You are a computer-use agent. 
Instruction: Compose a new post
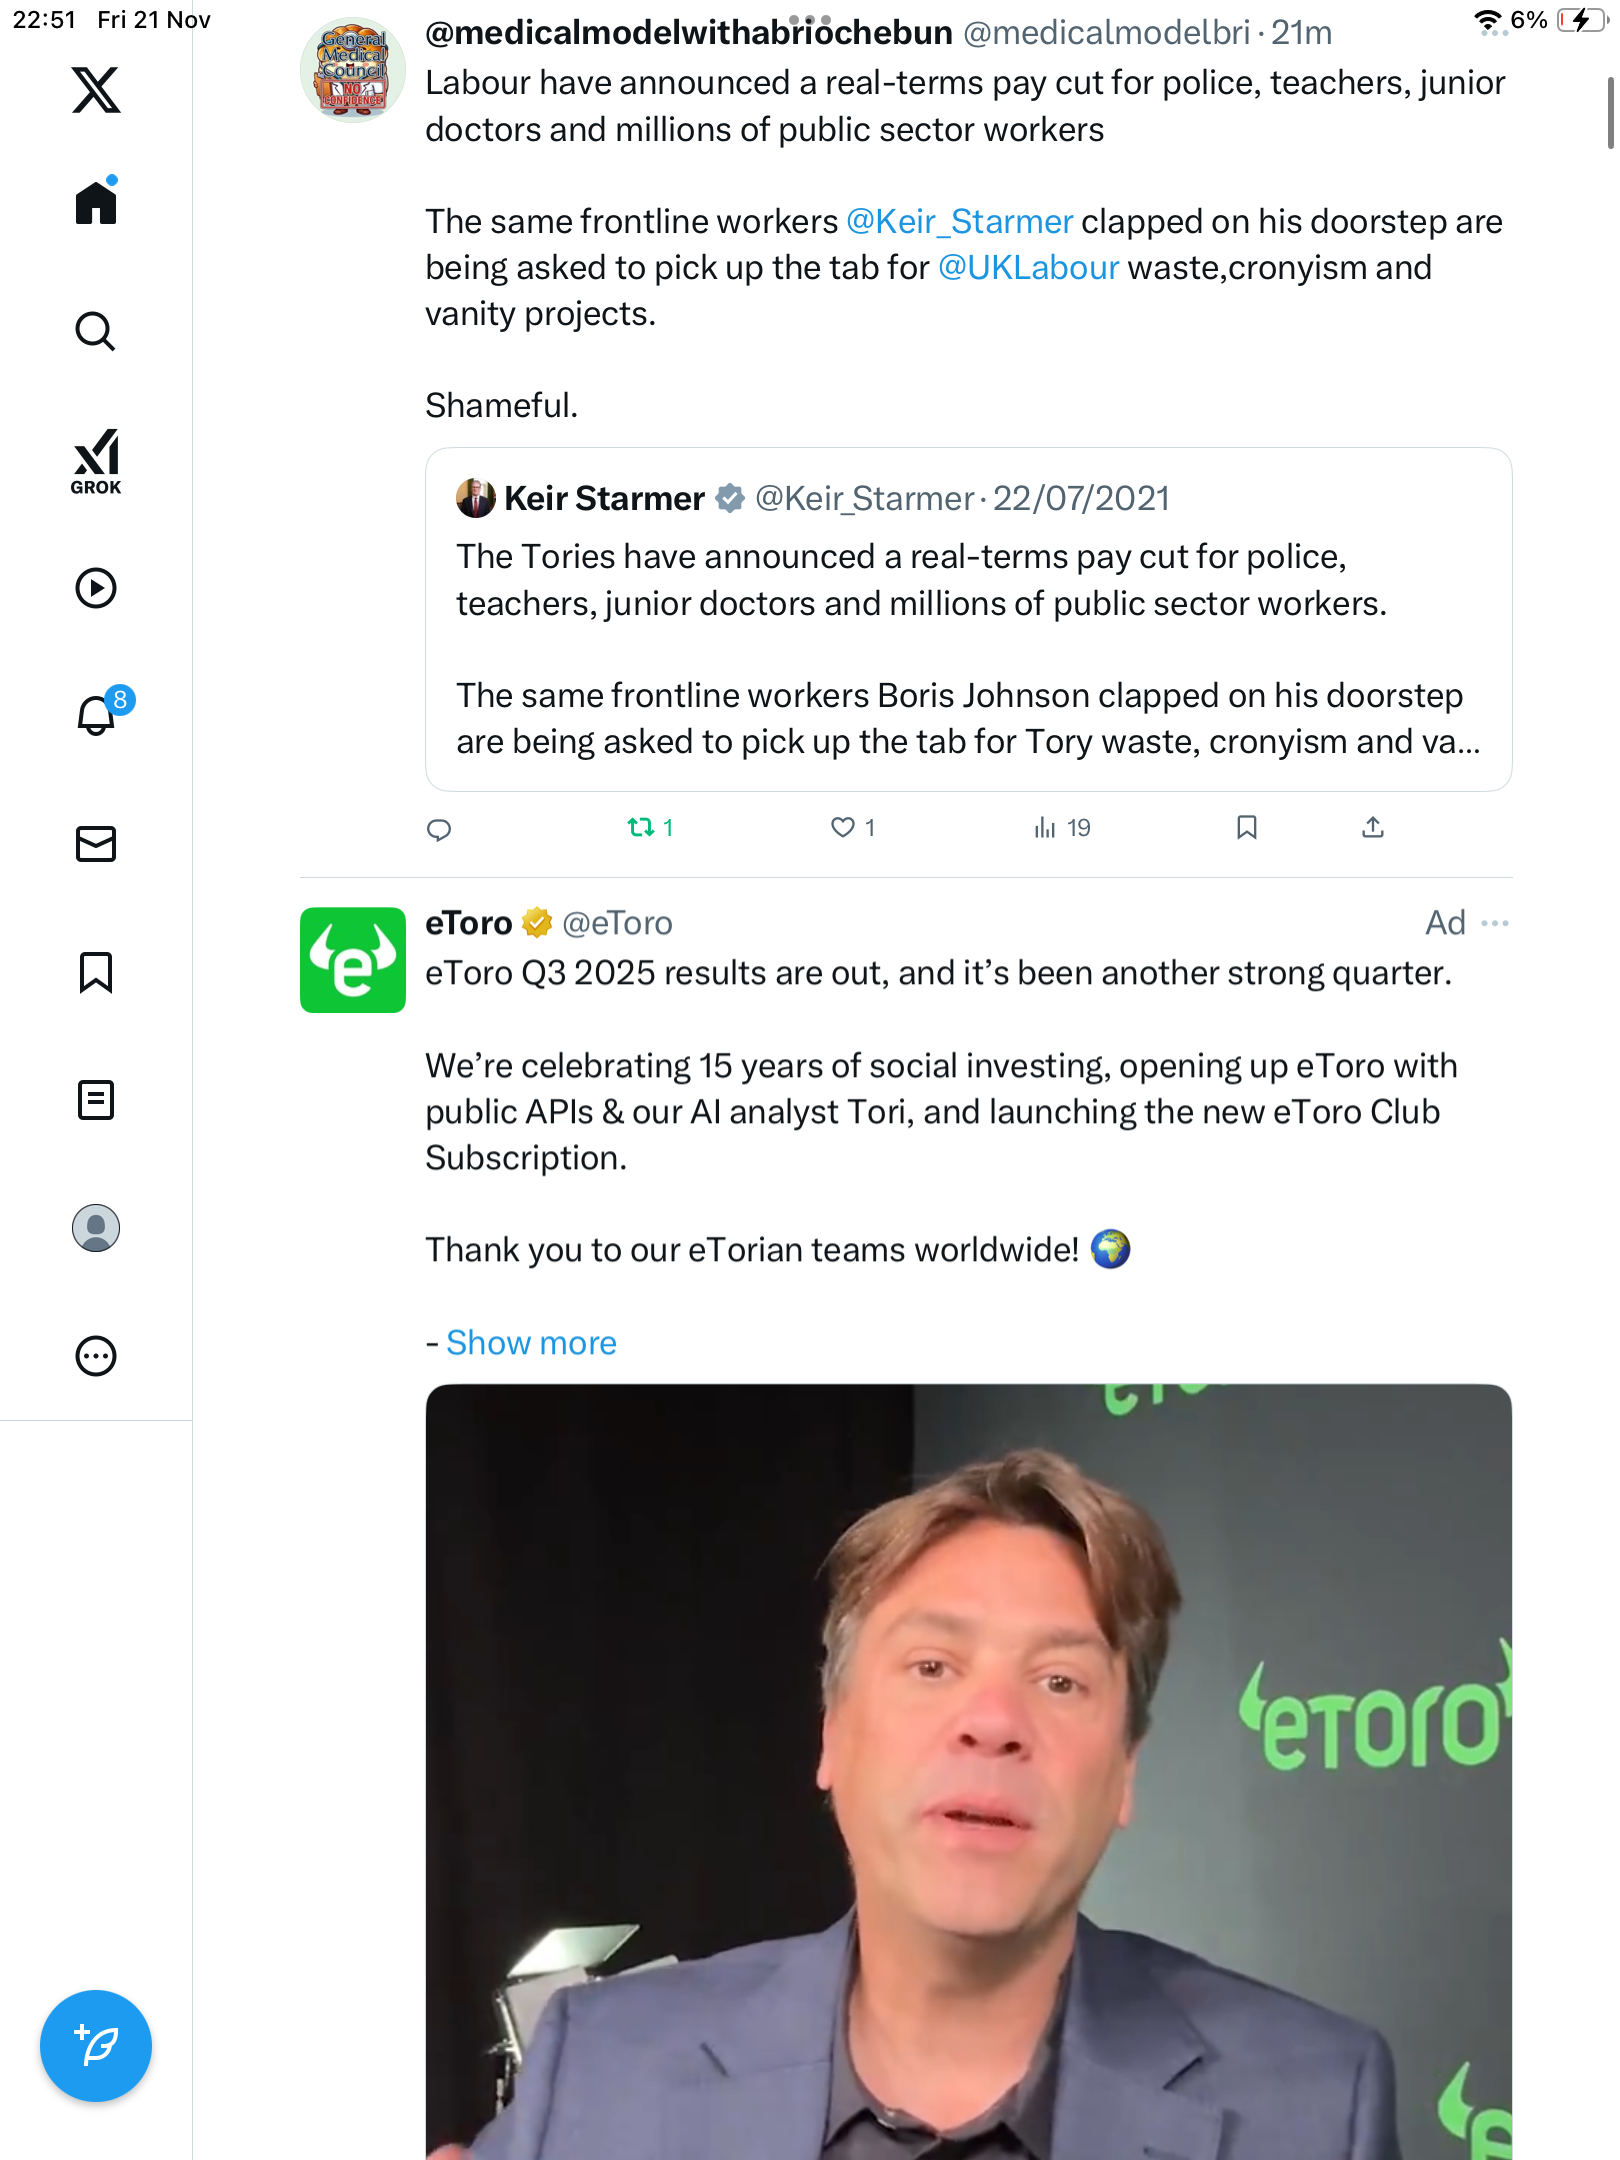(x=96, y=2046)
